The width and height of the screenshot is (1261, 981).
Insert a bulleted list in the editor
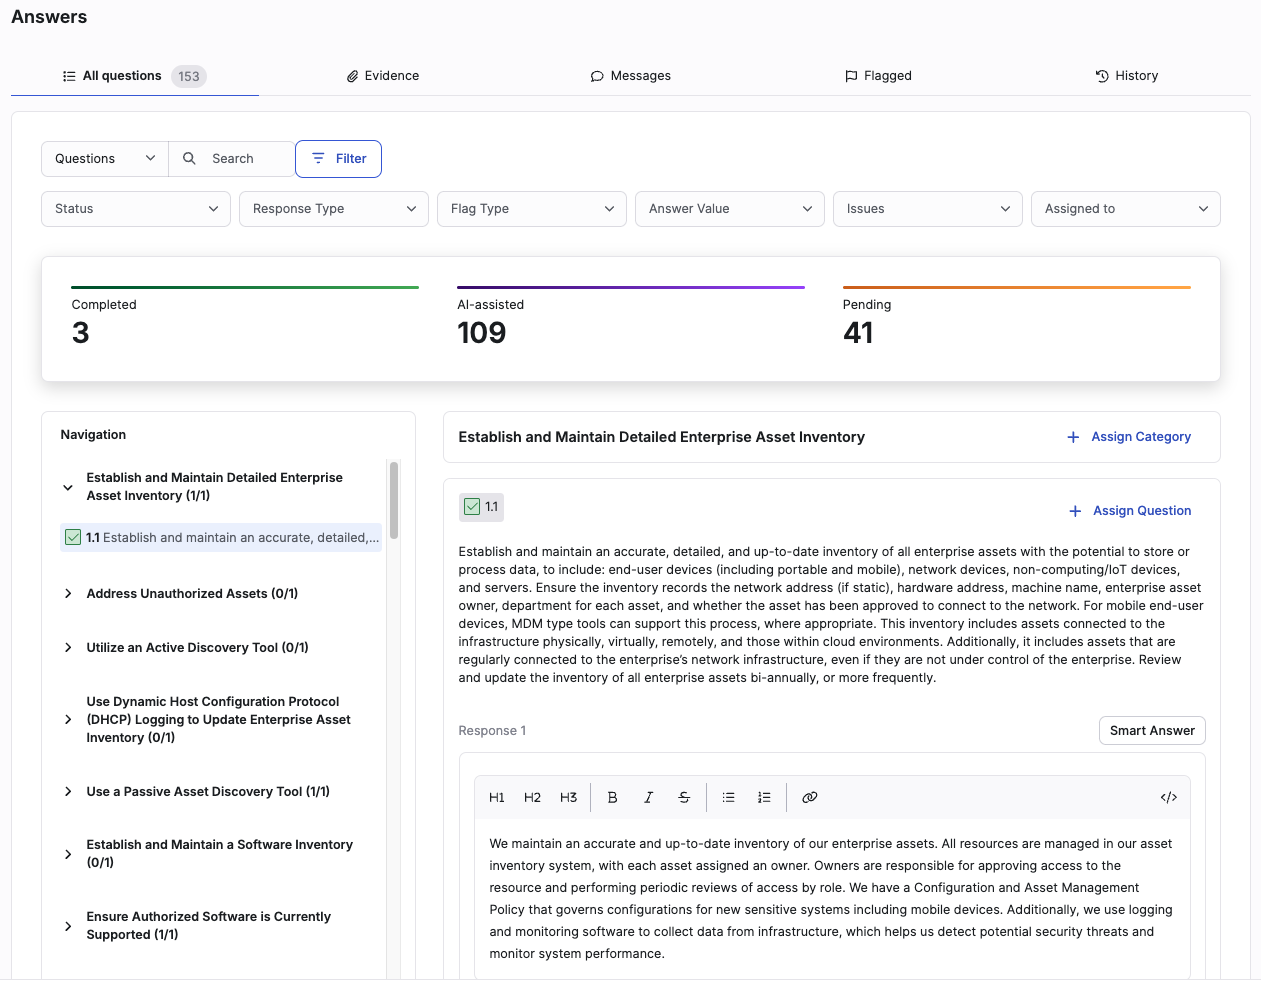(729, 797)
